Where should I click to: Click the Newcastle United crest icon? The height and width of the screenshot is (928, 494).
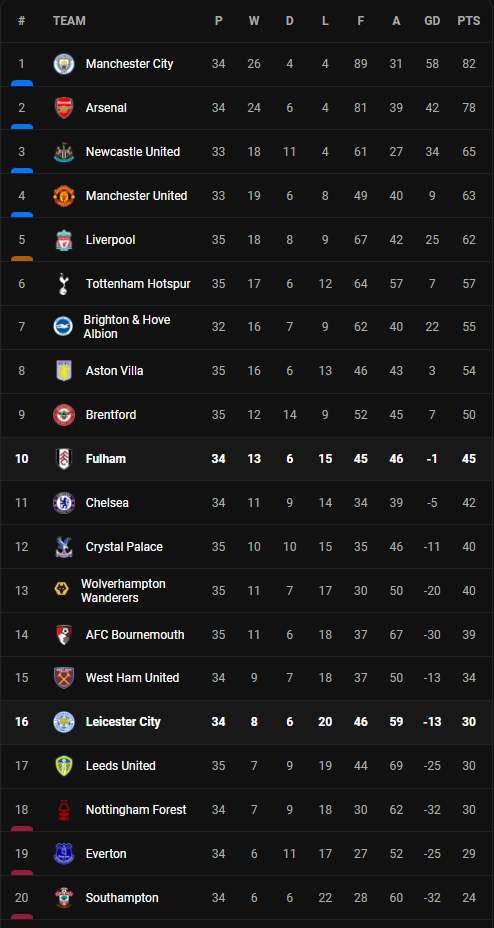click(x=63, y=152)
